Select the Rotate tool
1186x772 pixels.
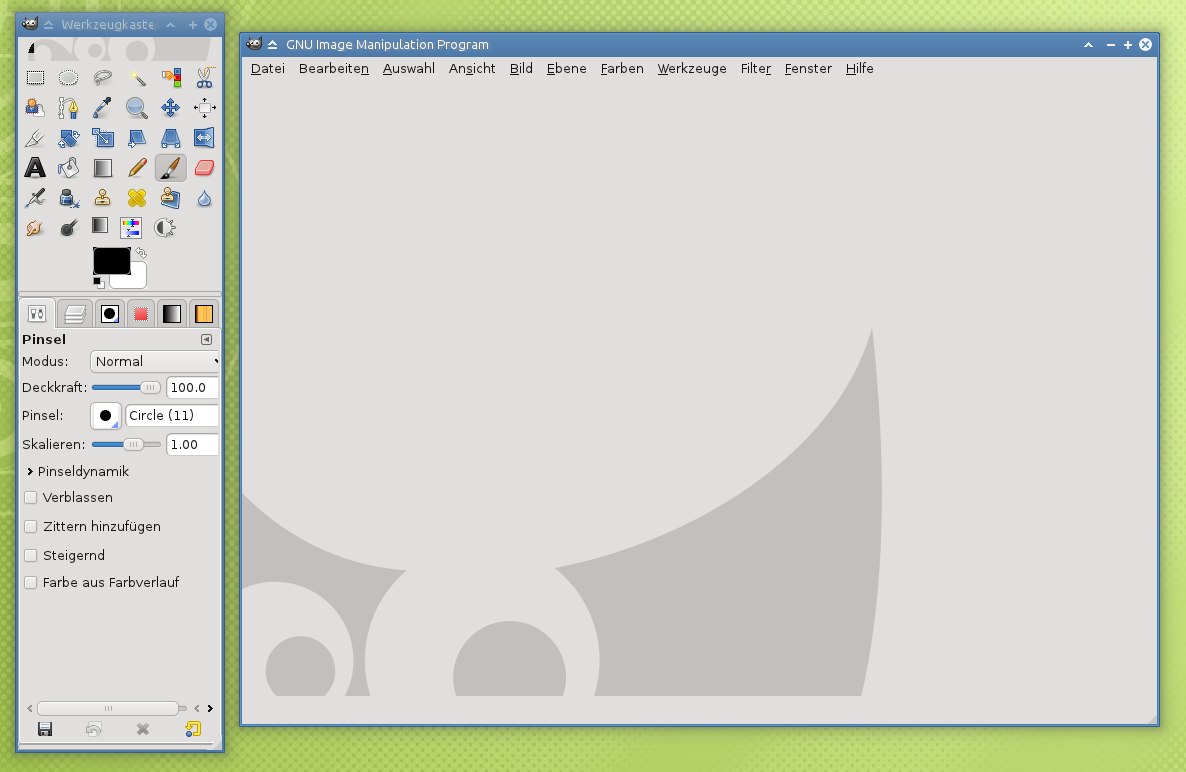69,138
